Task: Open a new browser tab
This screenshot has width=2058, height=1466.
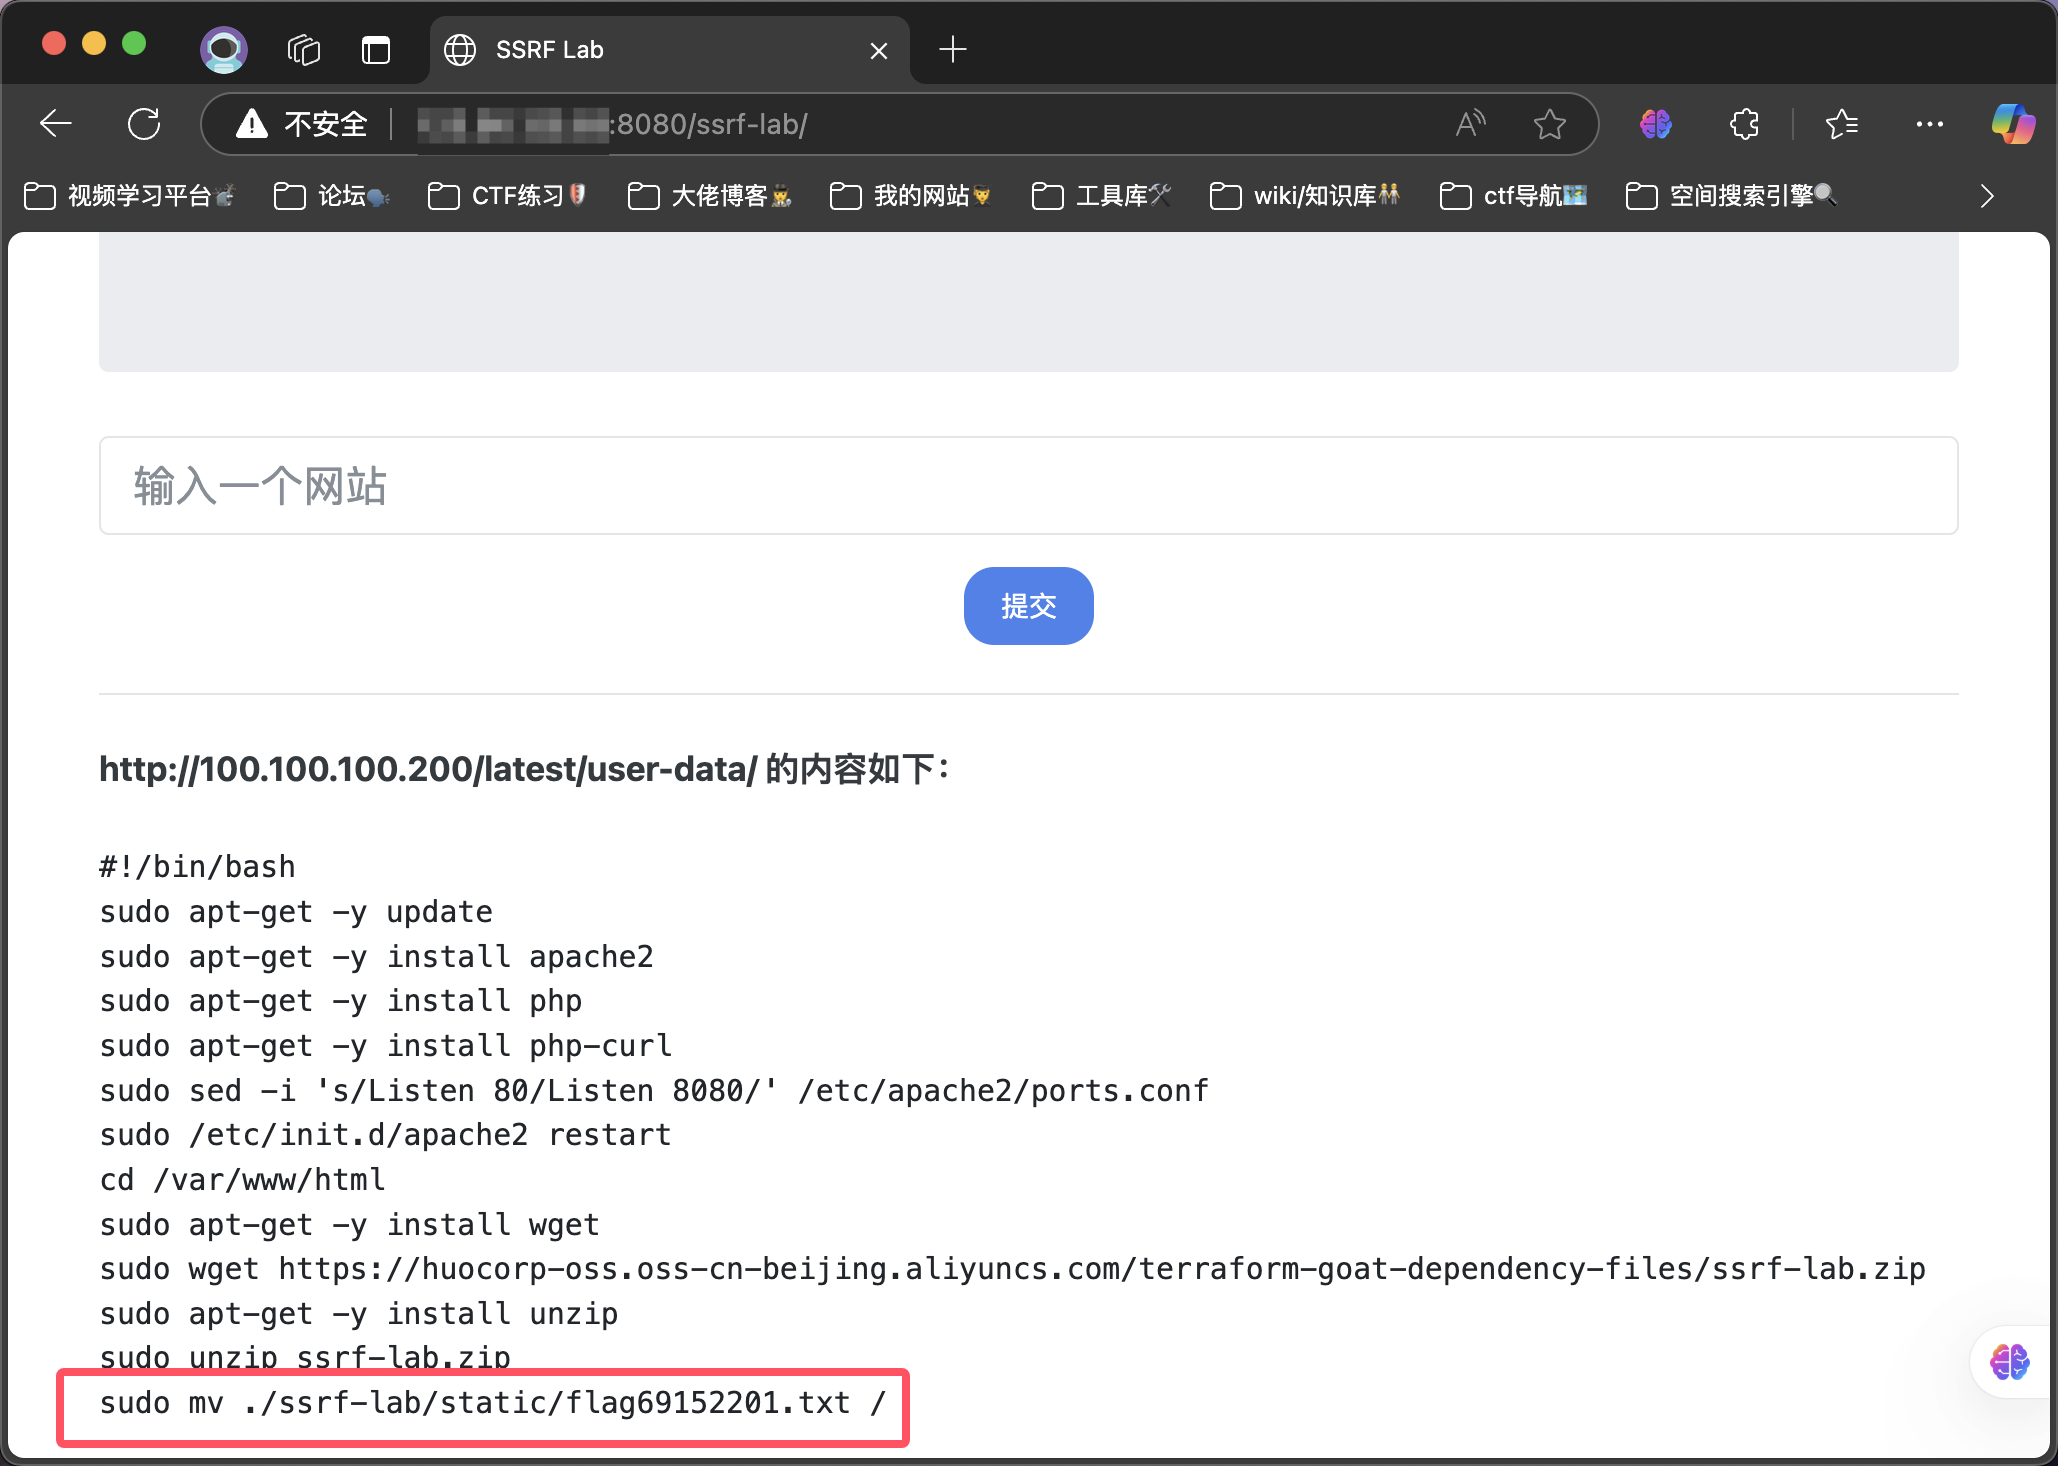Action: [x=953, y=49]
